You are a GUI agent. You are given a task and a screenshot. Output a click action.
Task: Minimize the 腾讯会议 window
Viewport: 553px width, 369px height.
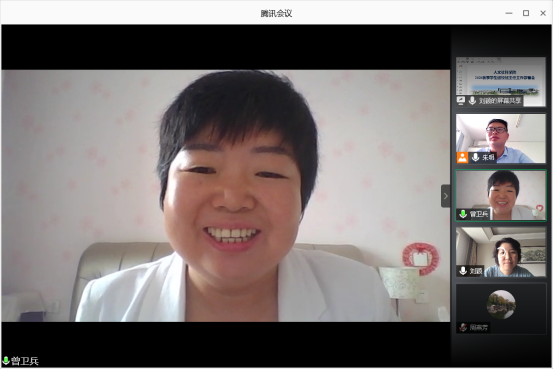pos(509,13)
